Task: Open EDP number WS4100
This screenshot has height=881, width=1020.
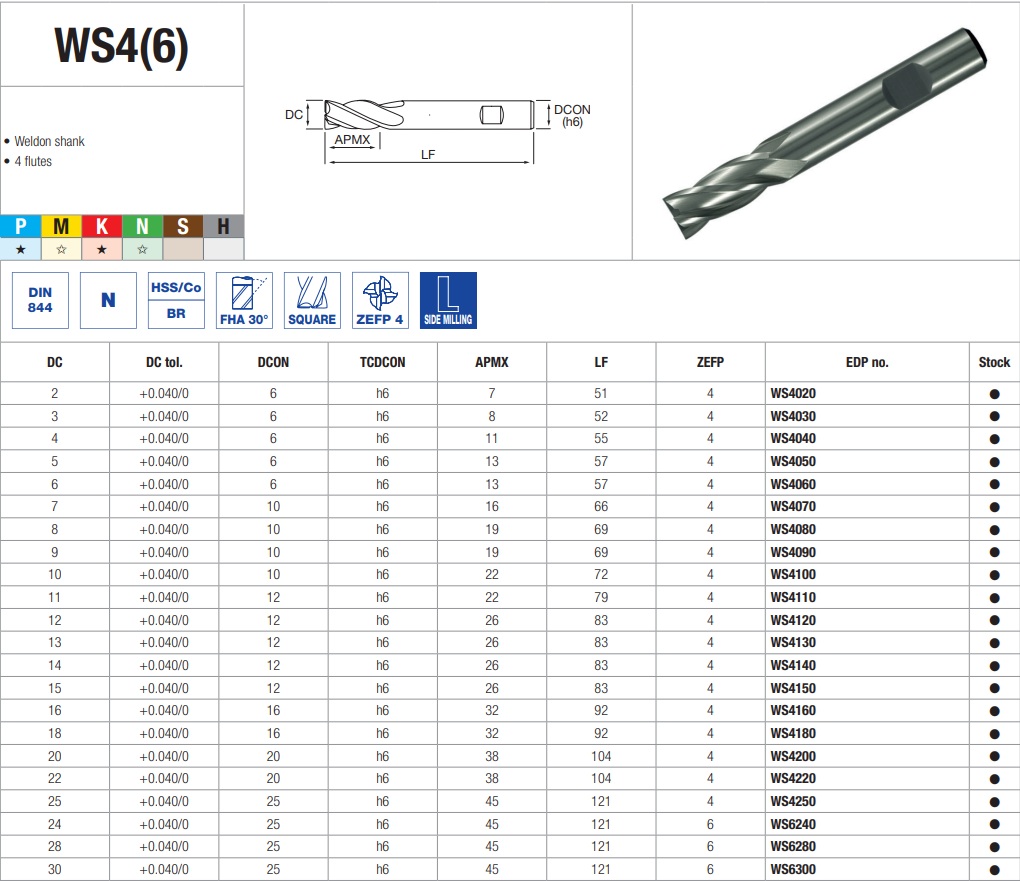Action: [x=793, y=575]
